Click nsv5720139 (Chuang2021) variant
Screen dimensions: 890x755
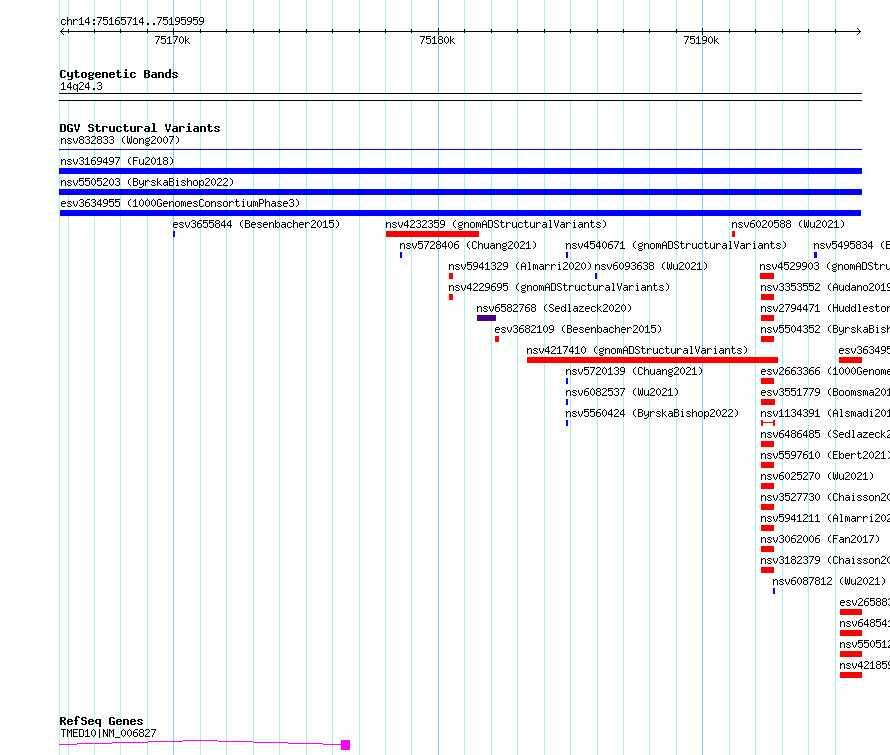[634, 371]
